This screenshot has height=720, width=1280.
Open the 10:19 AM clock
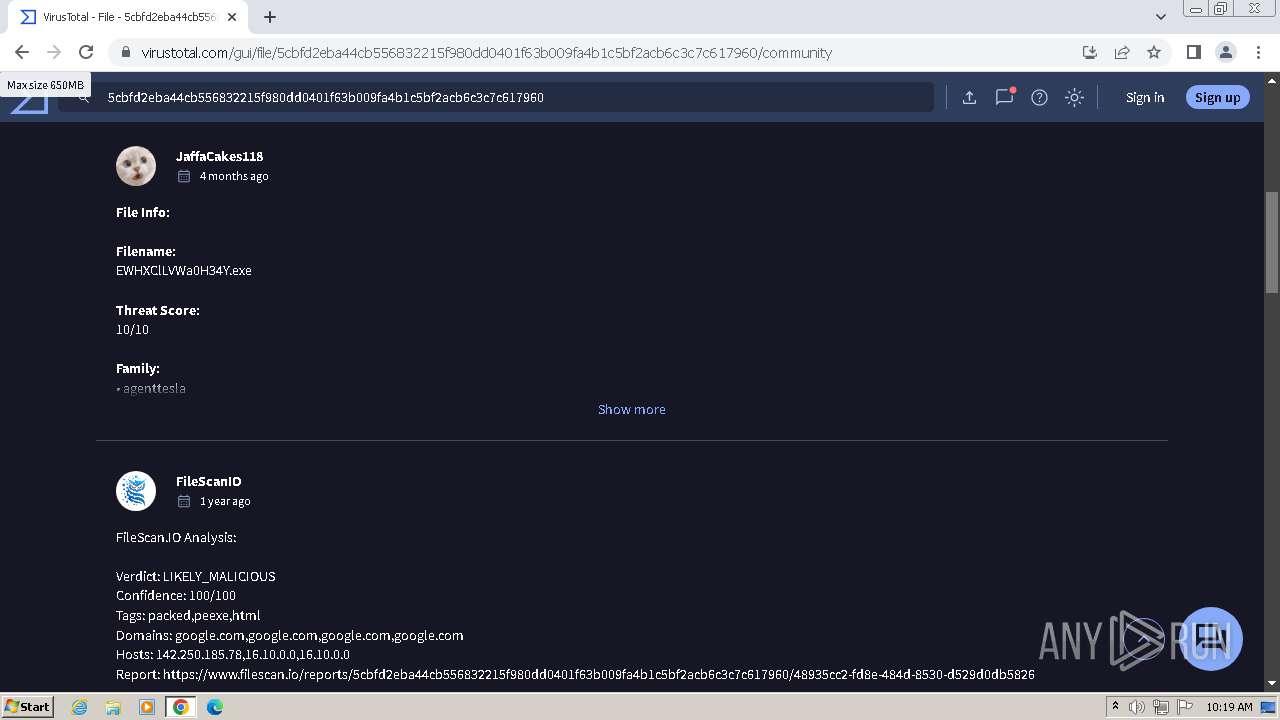(1229, 707)
